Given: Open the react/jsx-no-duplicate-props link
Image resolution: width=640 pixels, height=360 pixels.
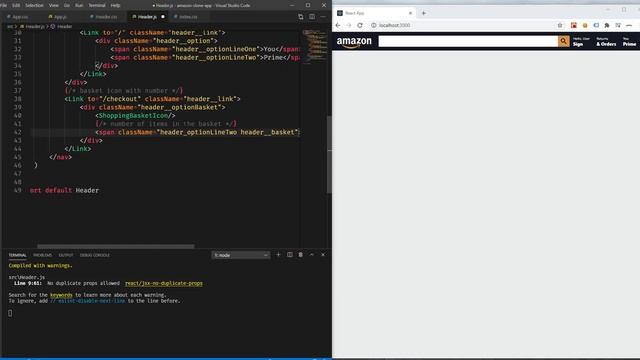Looking at the screenshot, I should [164, 283].
